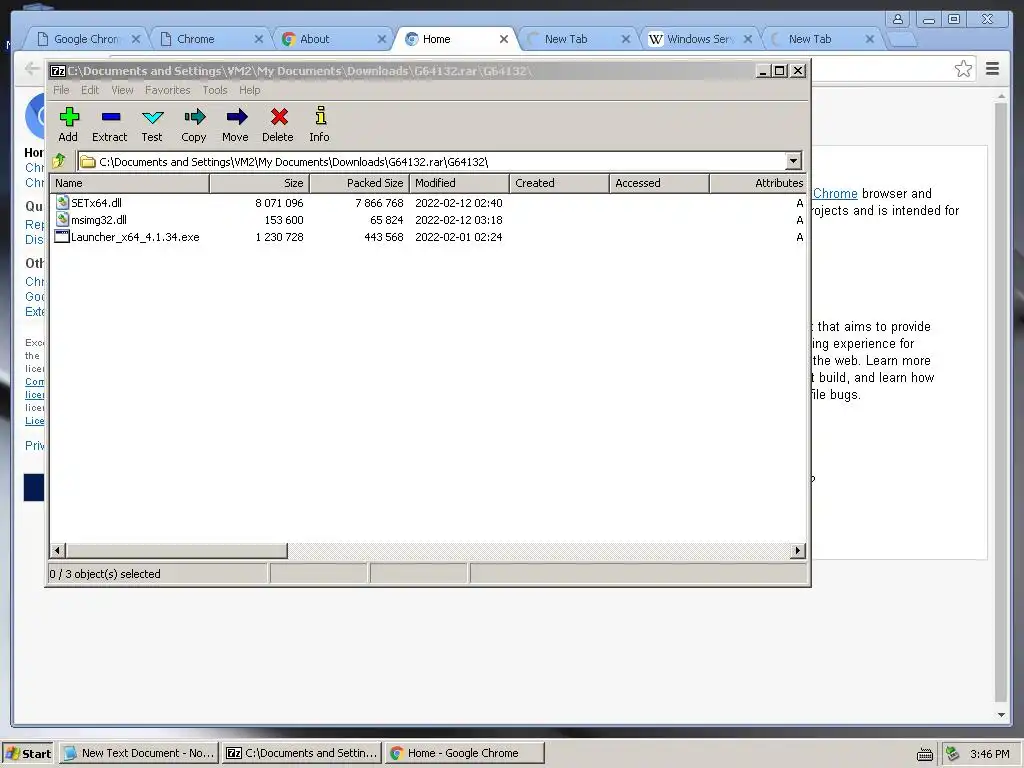Click packed size 443 568 cell

383,237
